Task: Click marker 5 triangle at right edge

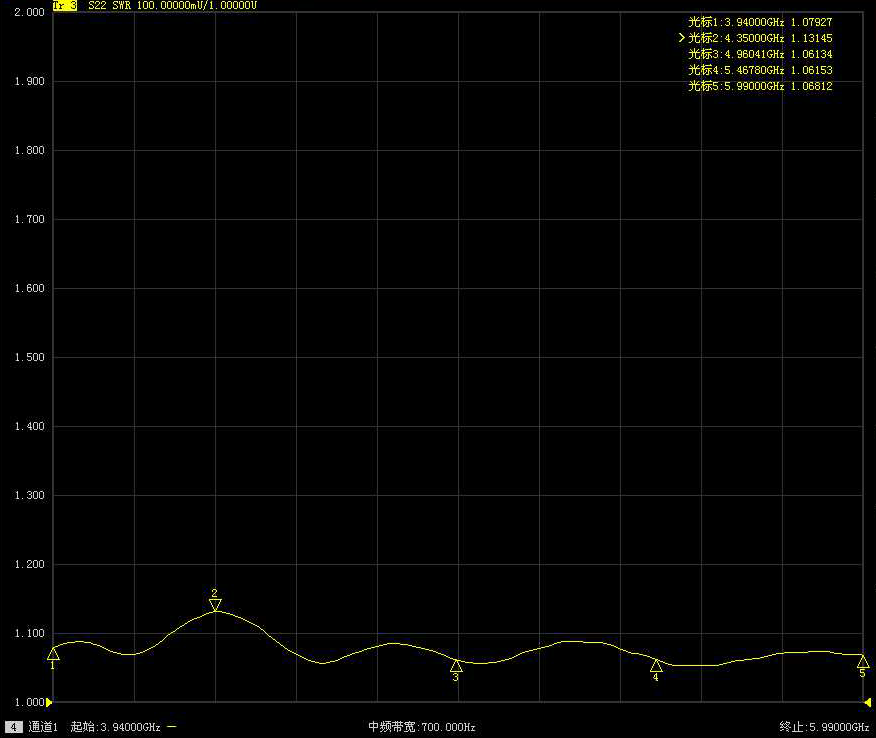Action: point(862,662)
